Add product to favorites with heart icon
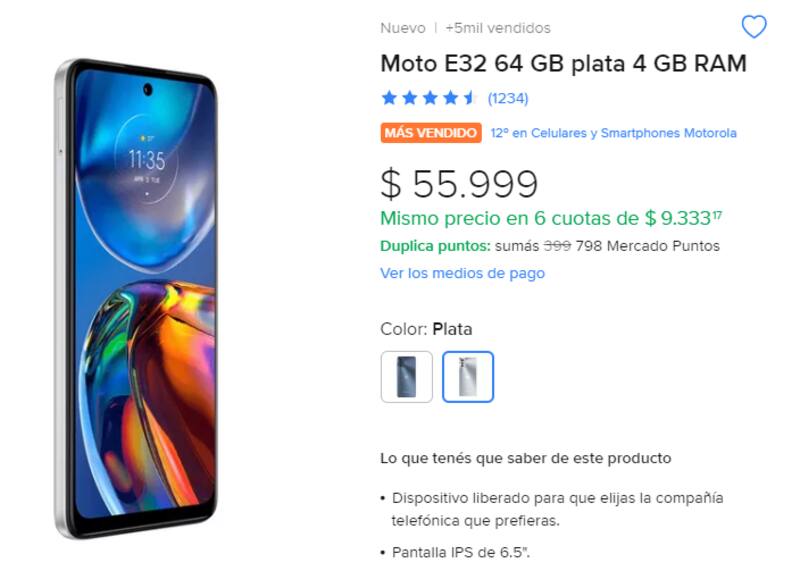This screenshot has width=800, height=571. (x=754, y=27)
